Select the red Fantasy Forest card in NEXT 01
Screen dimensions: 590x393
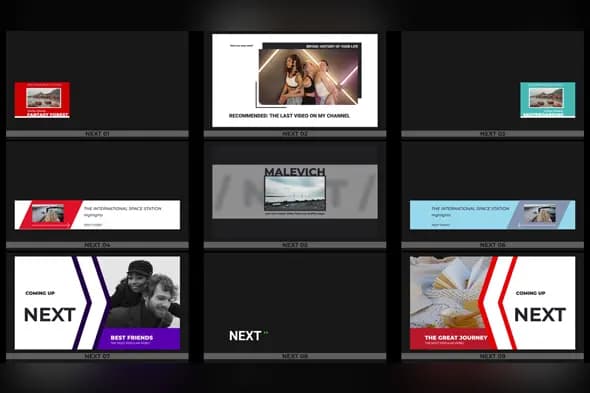pyautogui.click(x=42, y=100)
